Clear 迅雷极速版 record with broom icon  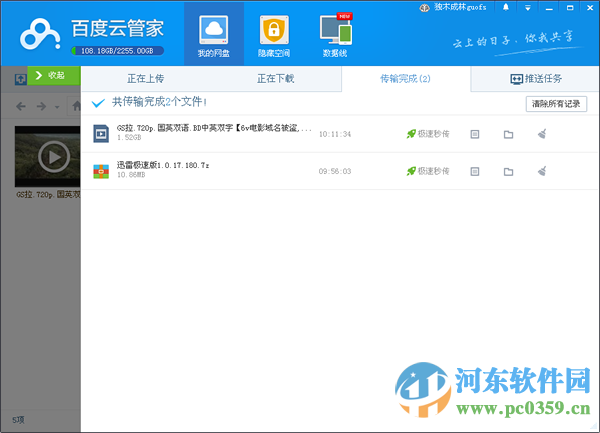[x=542, y=171]
